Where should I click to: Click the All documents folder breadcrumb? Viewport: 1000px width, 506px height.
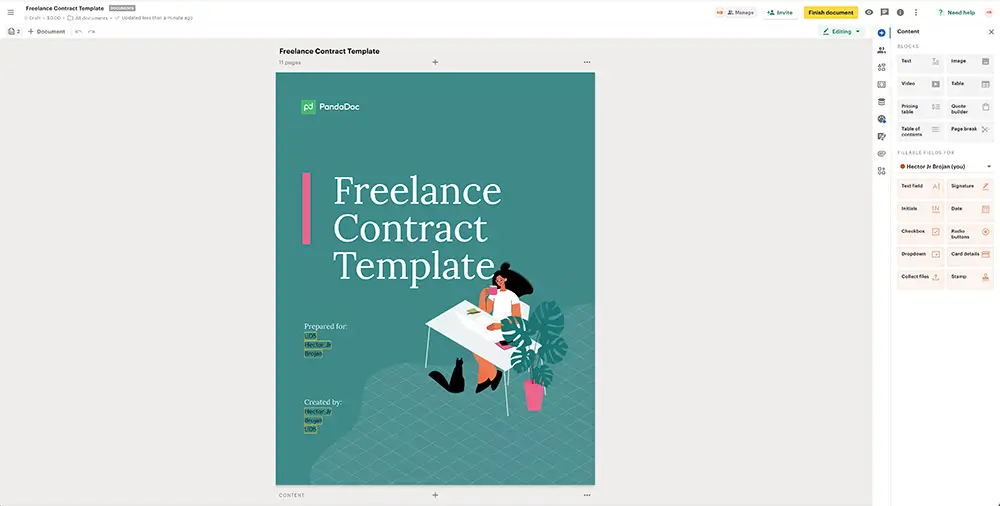click(89, 18)
